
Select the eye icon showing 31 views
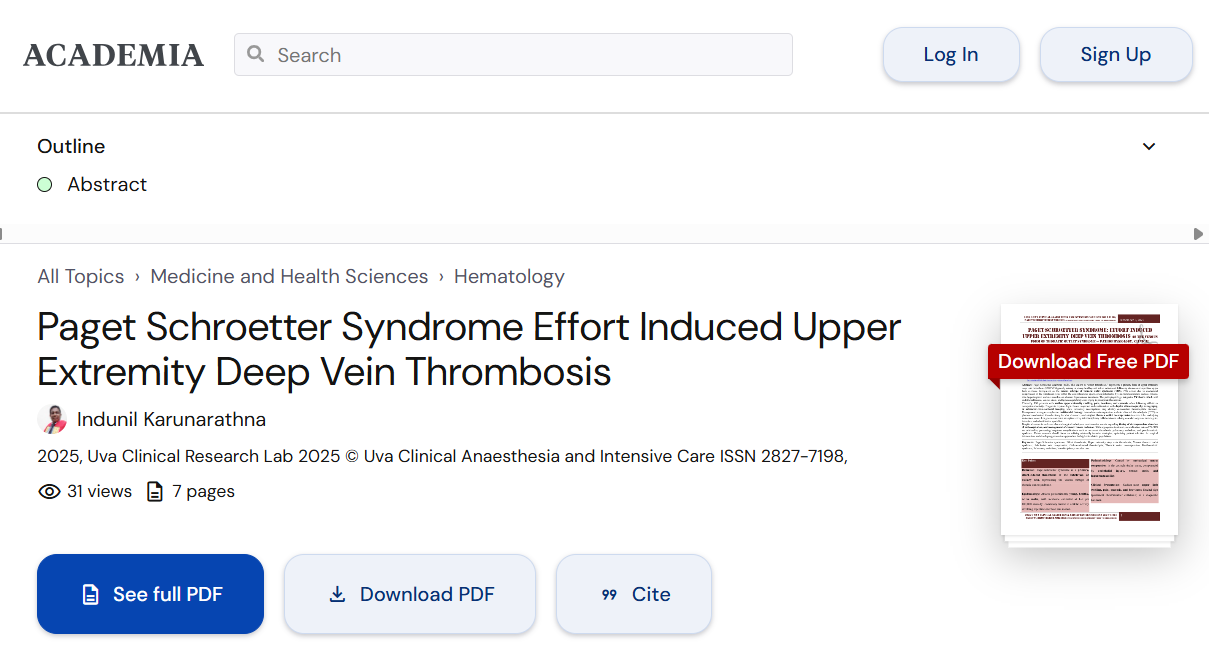pyautogui.click(x=49, y=491)
